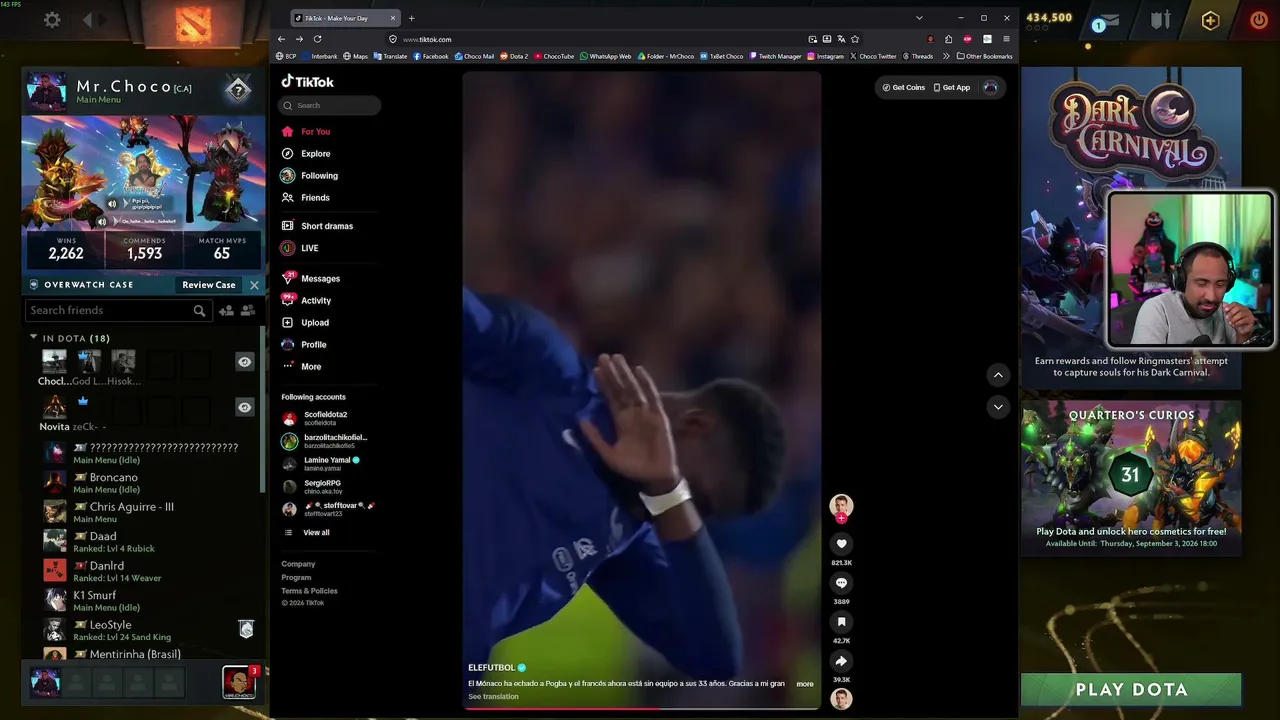1280x720 pixels.
Task: Open the TikTok video comments
Action: [x=841, y=583]
